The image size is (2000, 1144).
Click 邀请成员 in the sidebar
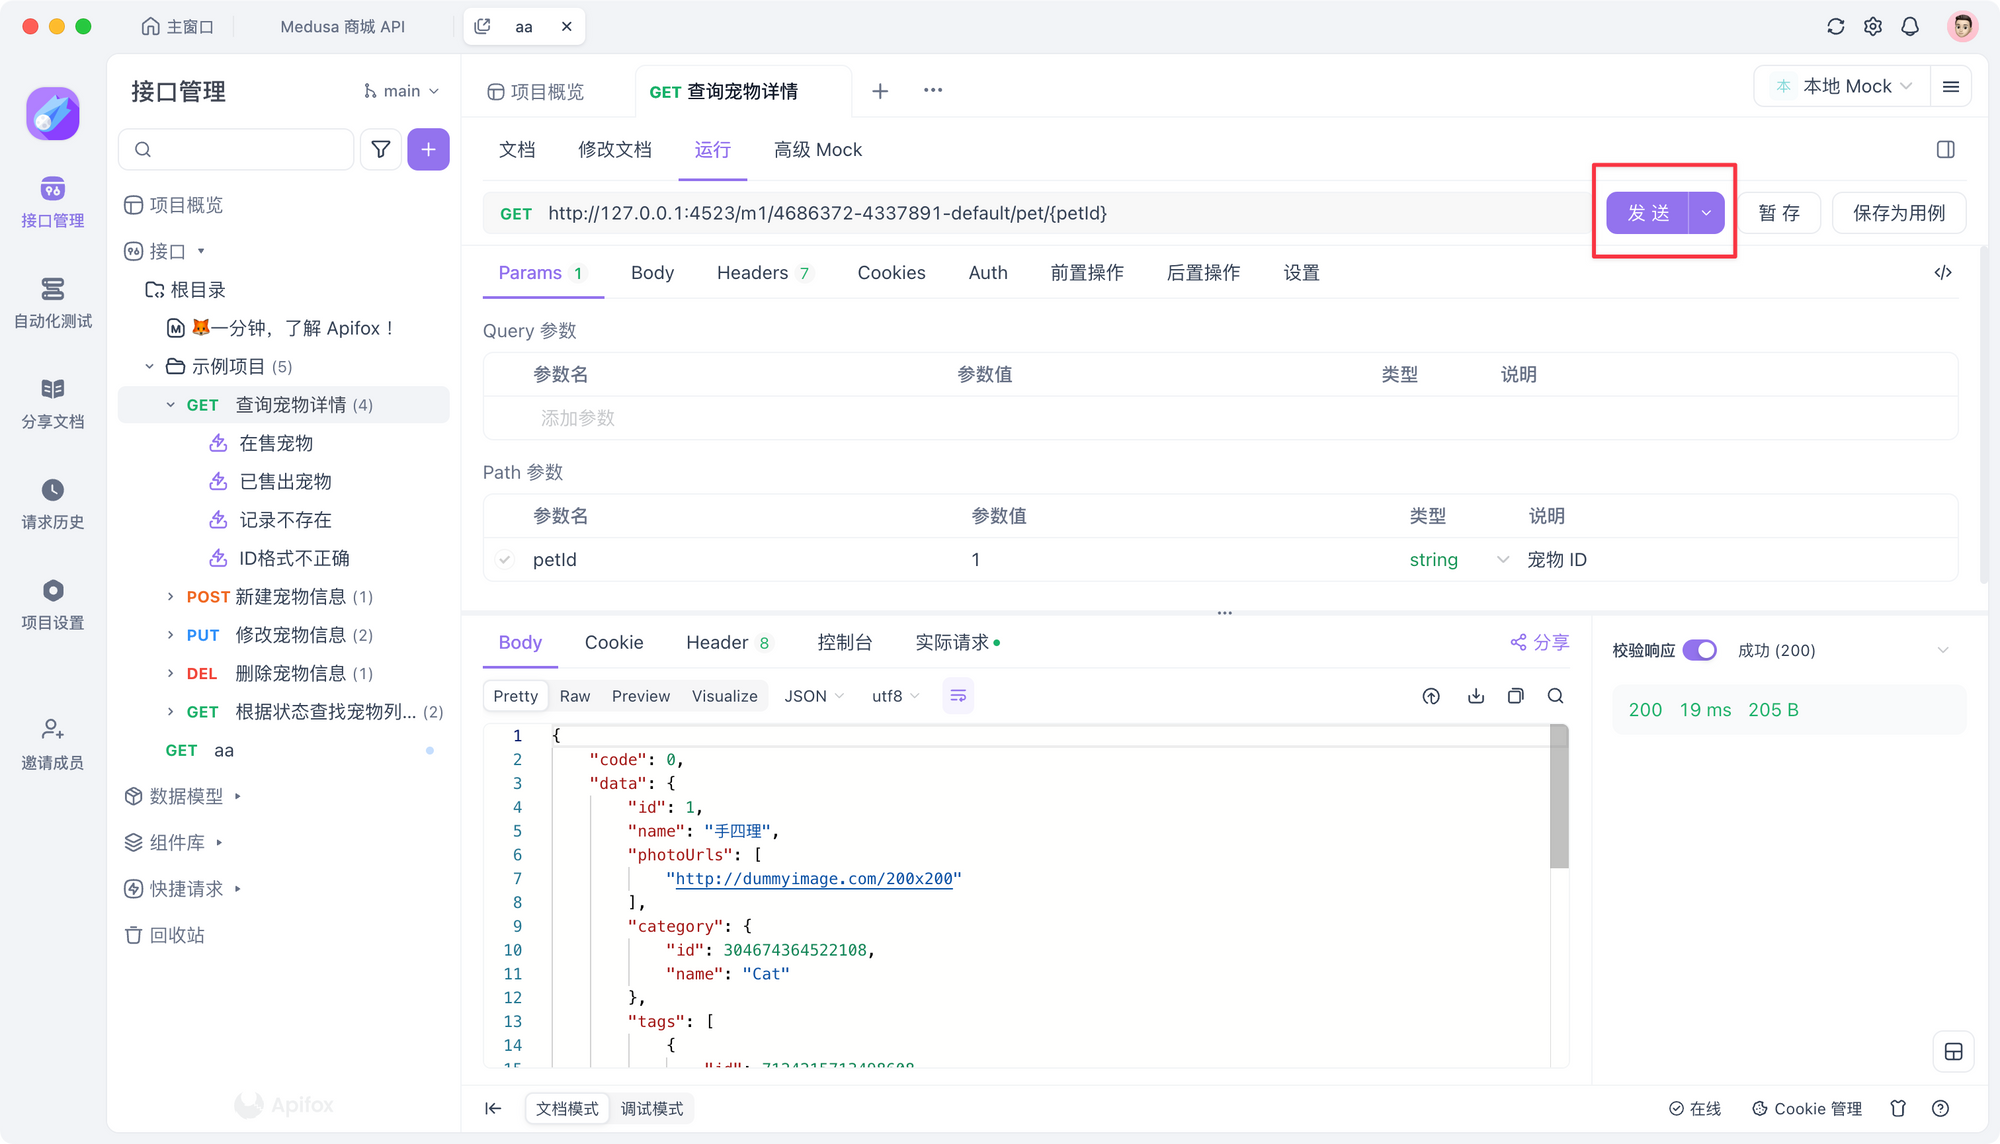[52, 745]
